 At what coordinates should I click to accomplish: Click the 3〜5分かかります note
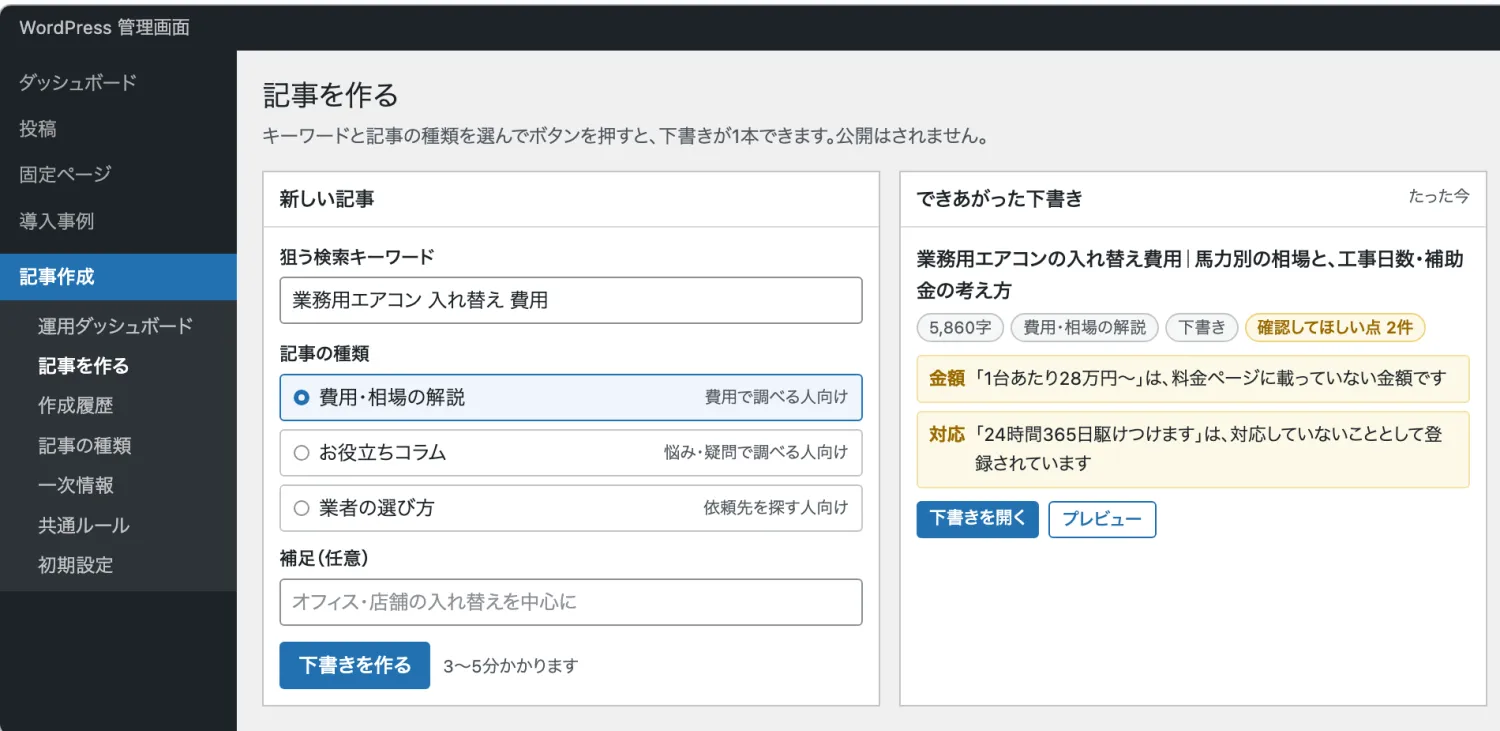point(511,666)
